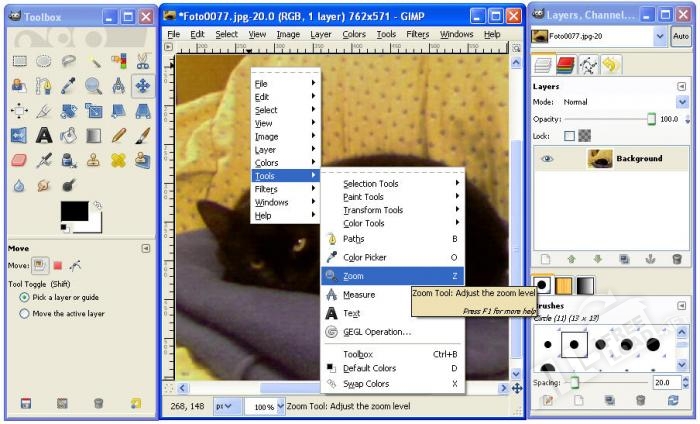Choose the Pencil tool
Screen dimensions: 700x424
point(119,135)
